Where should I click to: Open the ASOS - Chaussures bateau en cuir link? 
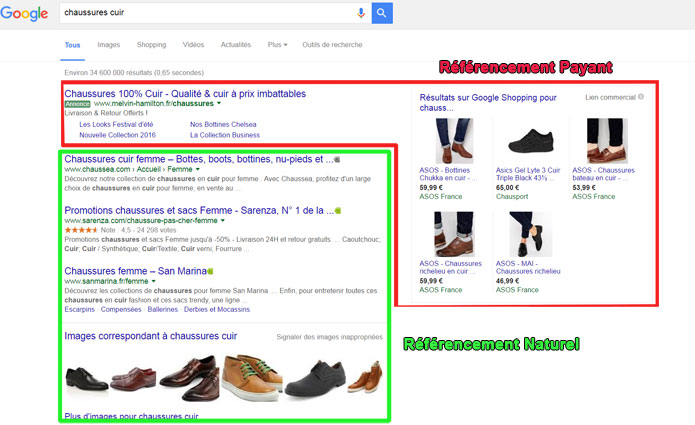tap(603, 174)
